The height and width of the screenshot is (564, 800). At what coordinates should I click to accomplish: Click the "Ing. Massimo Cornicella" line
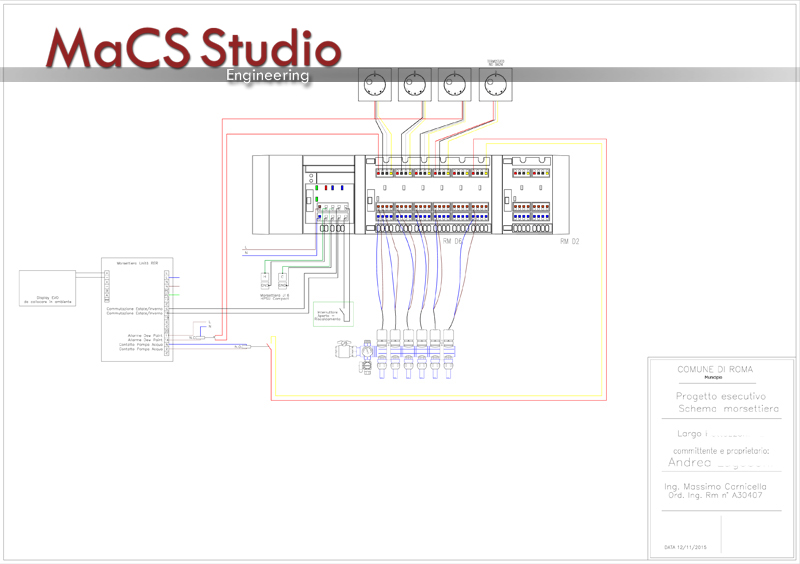point(715,486)
